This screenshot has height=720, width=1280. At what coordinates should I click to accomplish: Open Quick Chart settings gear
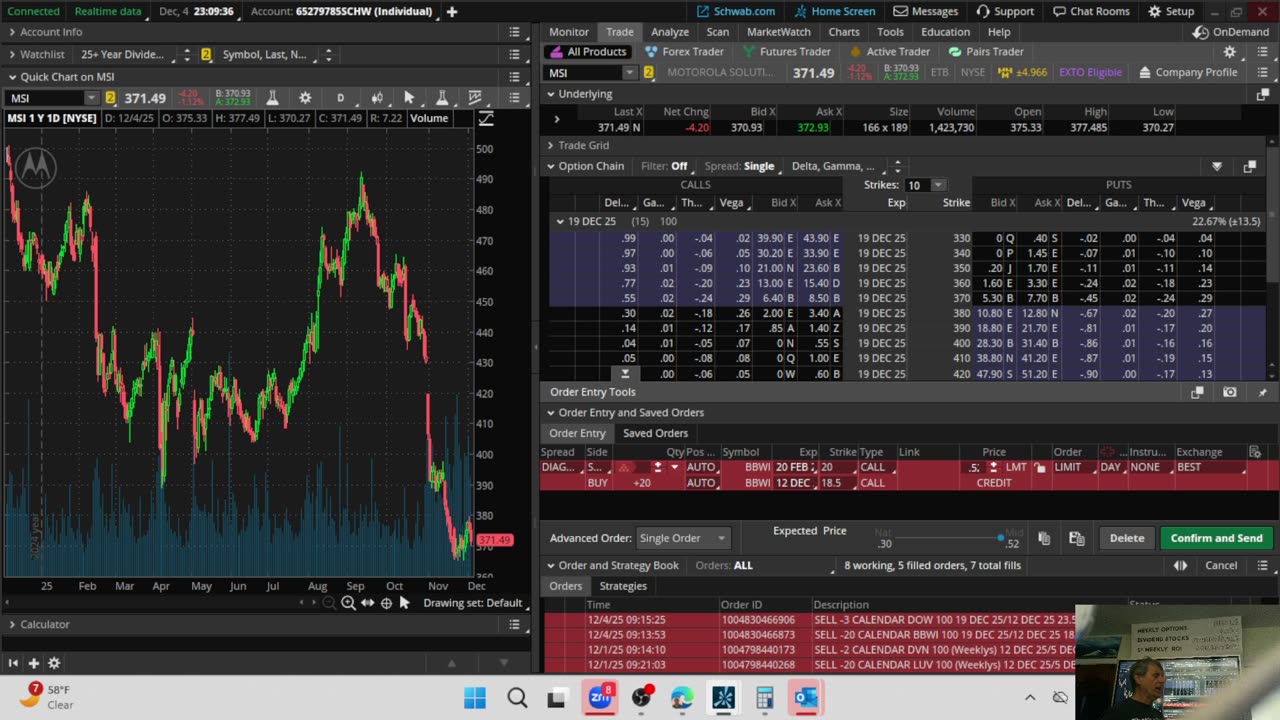tap(305, 98)
